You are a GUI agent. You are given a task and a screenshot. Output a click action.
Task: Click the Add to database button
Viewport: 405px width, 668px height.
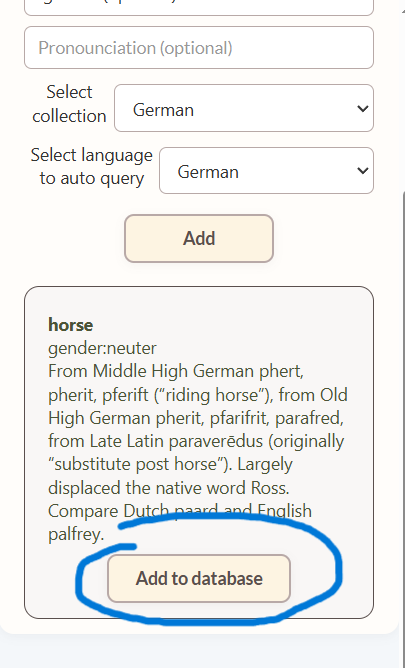point(199,579)
